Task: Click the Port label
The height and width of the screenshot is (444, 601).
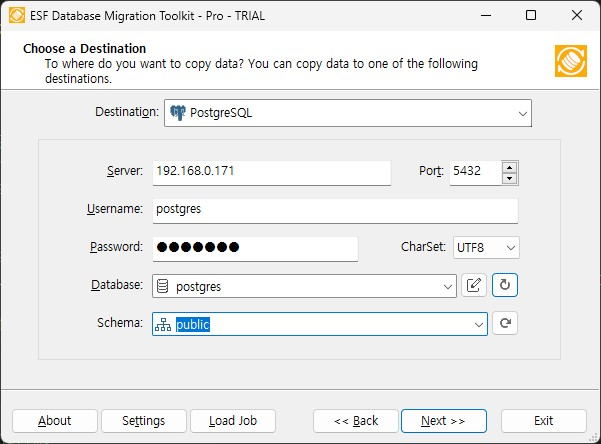Action: (431, 171)
